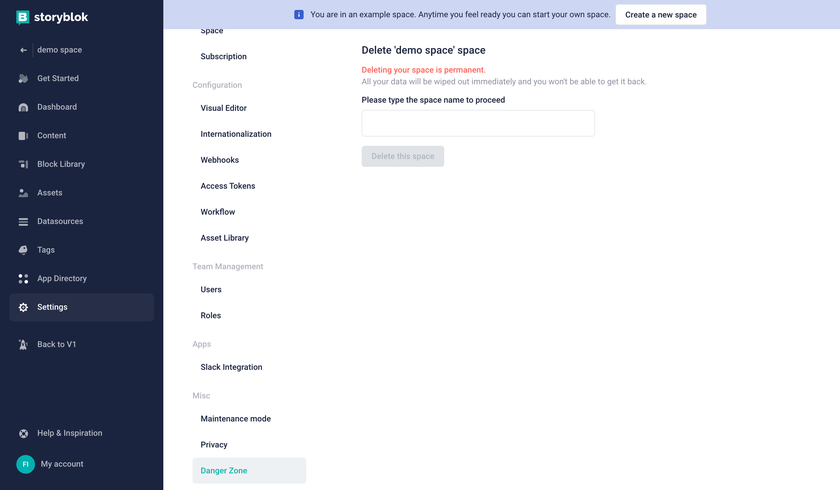Click the back arrow beside demo space
The image size is (840, 490).
point(23,50)
